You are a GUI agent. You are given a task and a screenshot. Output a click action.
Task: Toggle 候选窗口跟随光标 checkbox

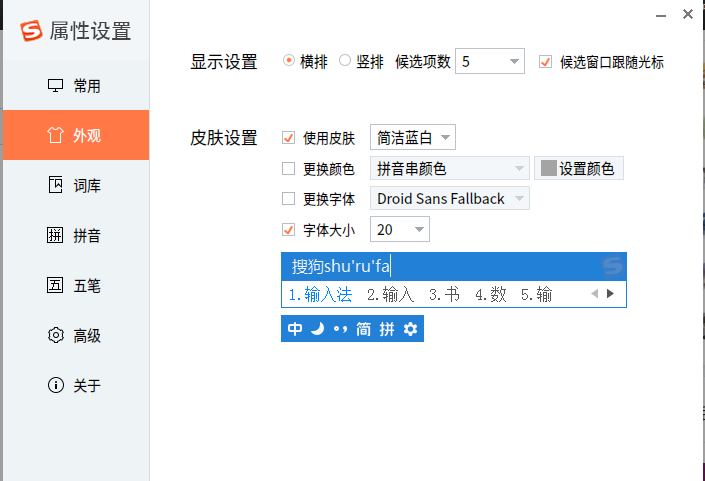click(545, 62)
